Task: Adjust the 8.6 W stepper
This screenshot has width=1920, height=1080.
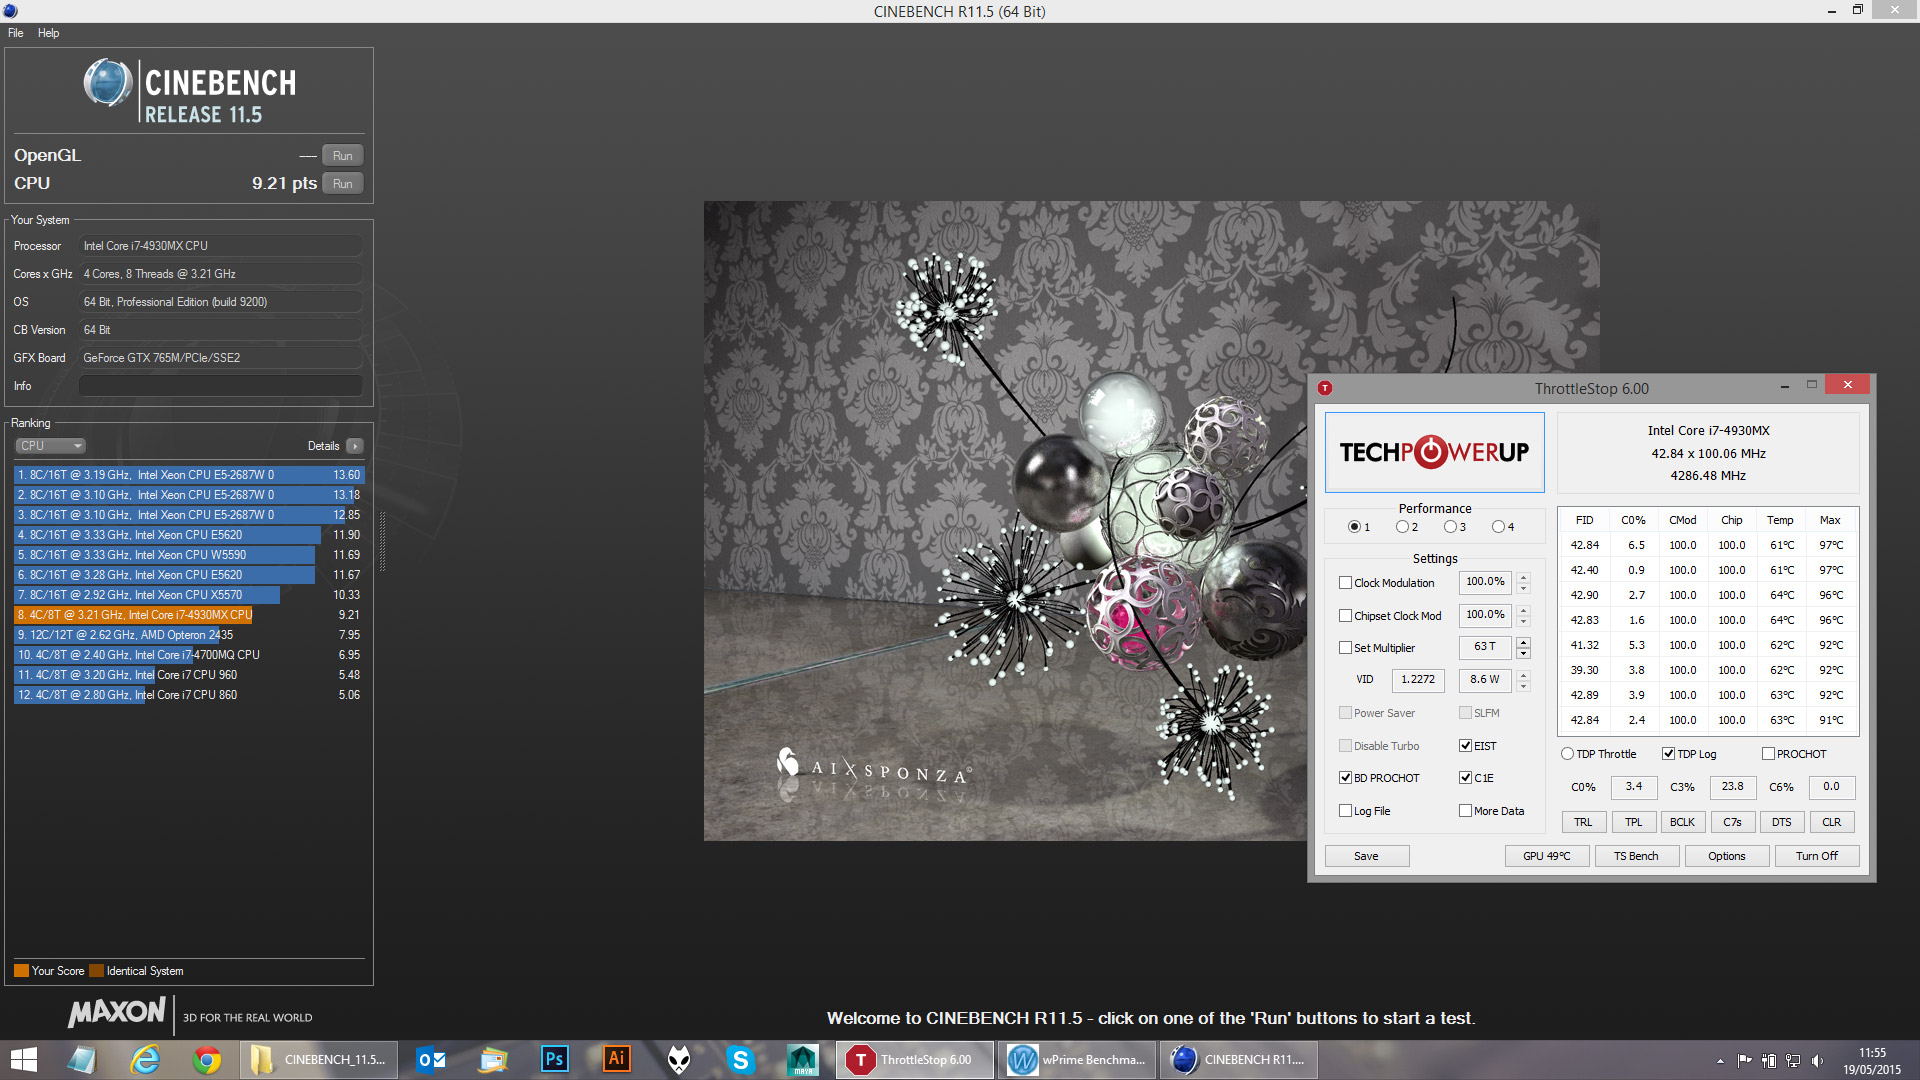Action: [x=1523, y=680]
